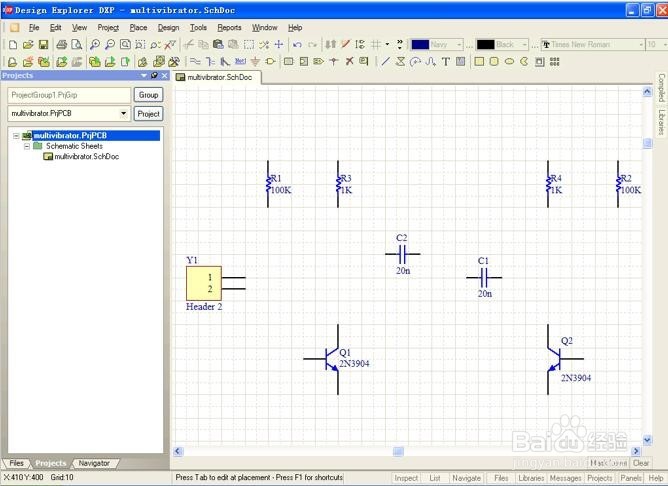Click the Inspect status bar button

tap(406, 478)
